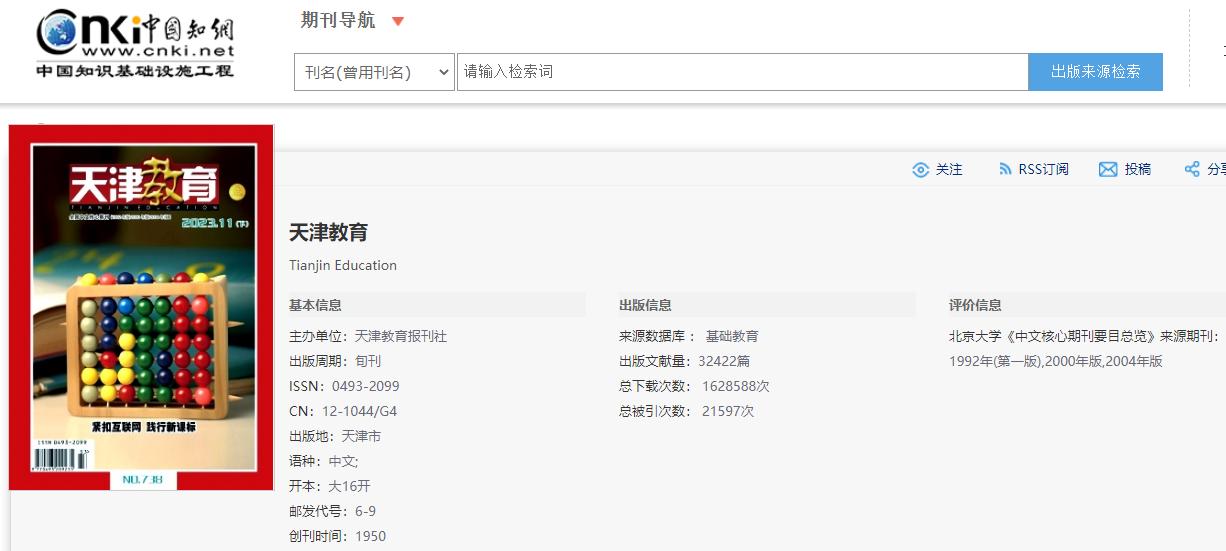Click the RSS feed icon
This screenshot has width=1226, height=551.
tap(1005, 170)
